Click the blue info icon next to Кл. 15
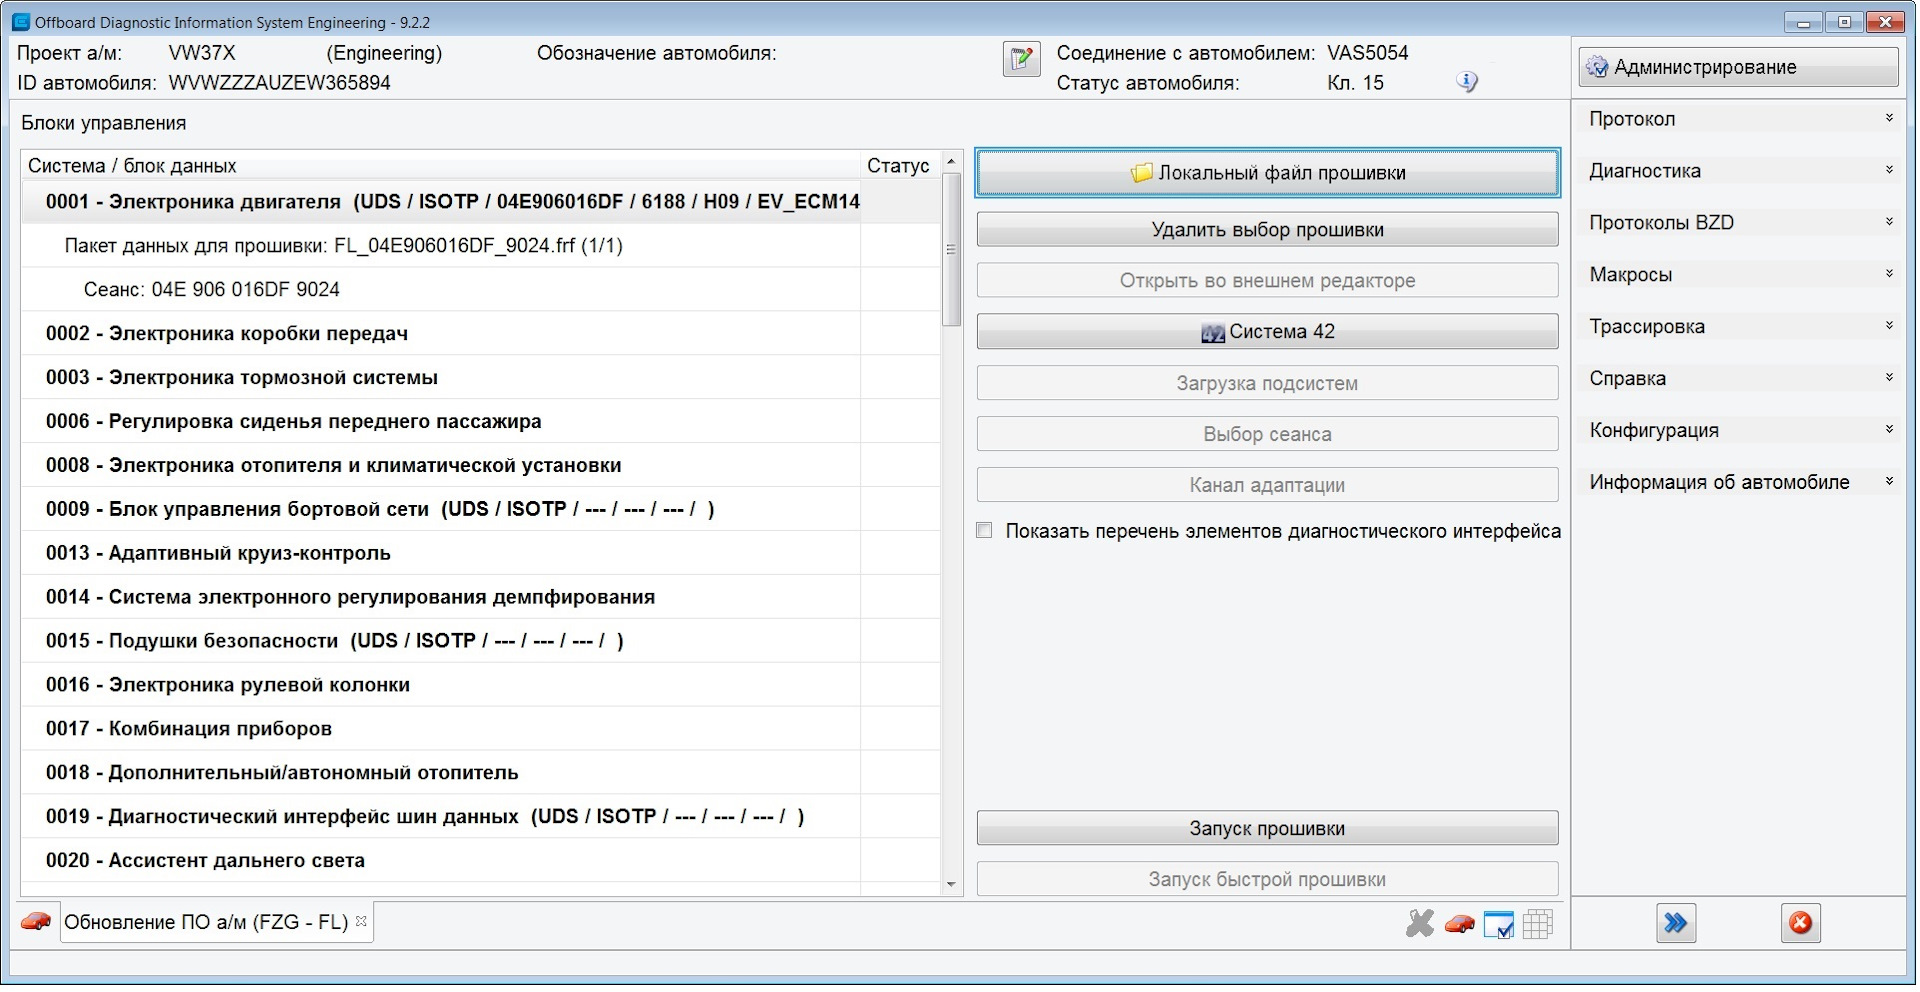 (x=1467, y=82)
